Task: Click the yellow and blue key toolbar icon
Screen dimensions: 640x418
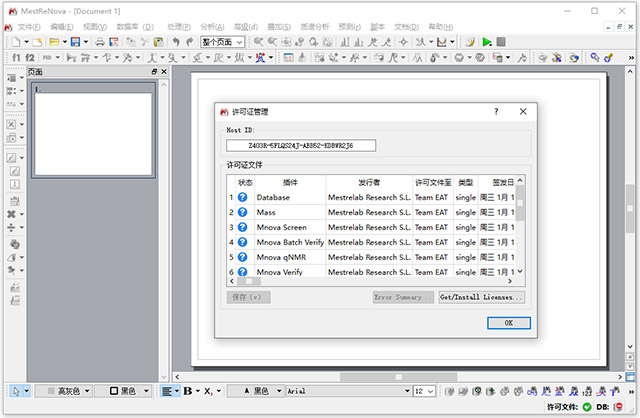Action: [x=609, y=58]
